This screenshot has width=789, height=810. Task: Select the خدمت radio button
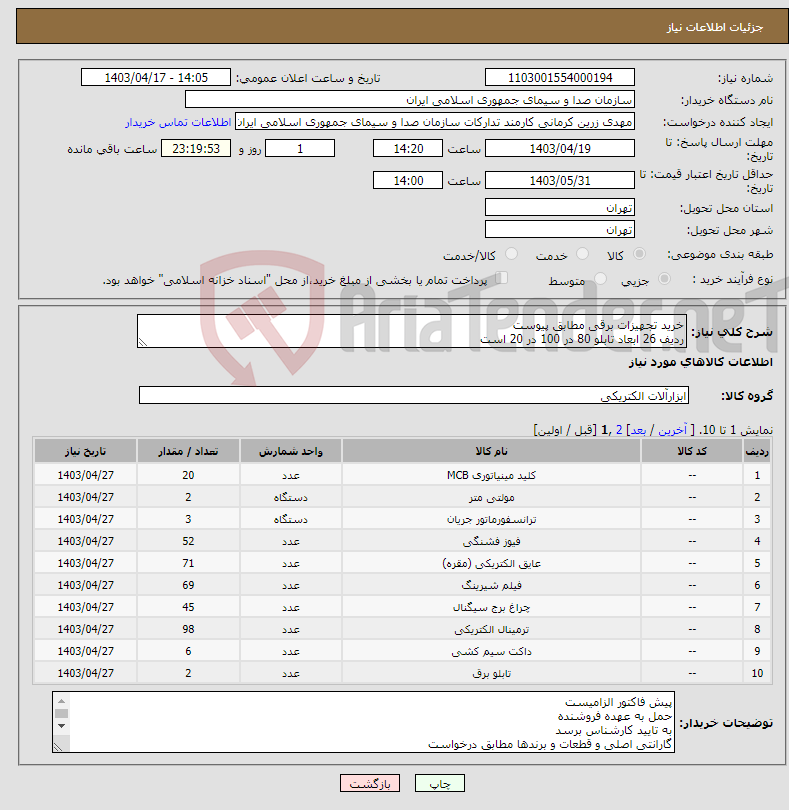(582, 254)
